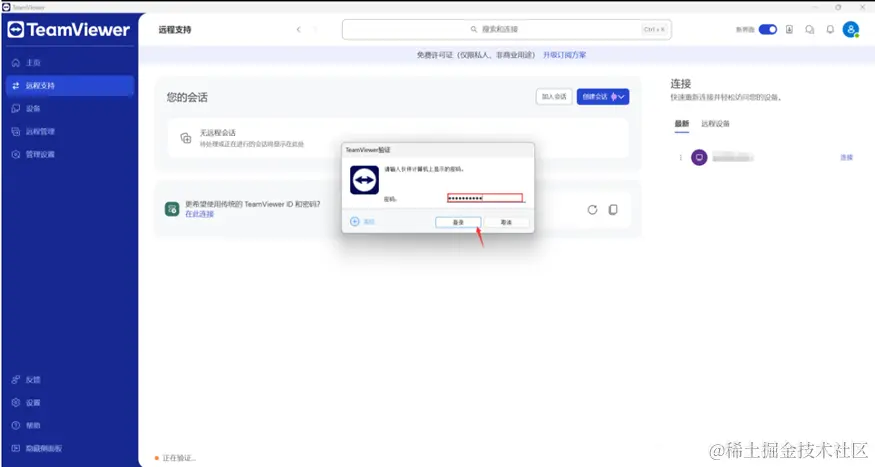Click the no remote session card icon

pos(186,138)
